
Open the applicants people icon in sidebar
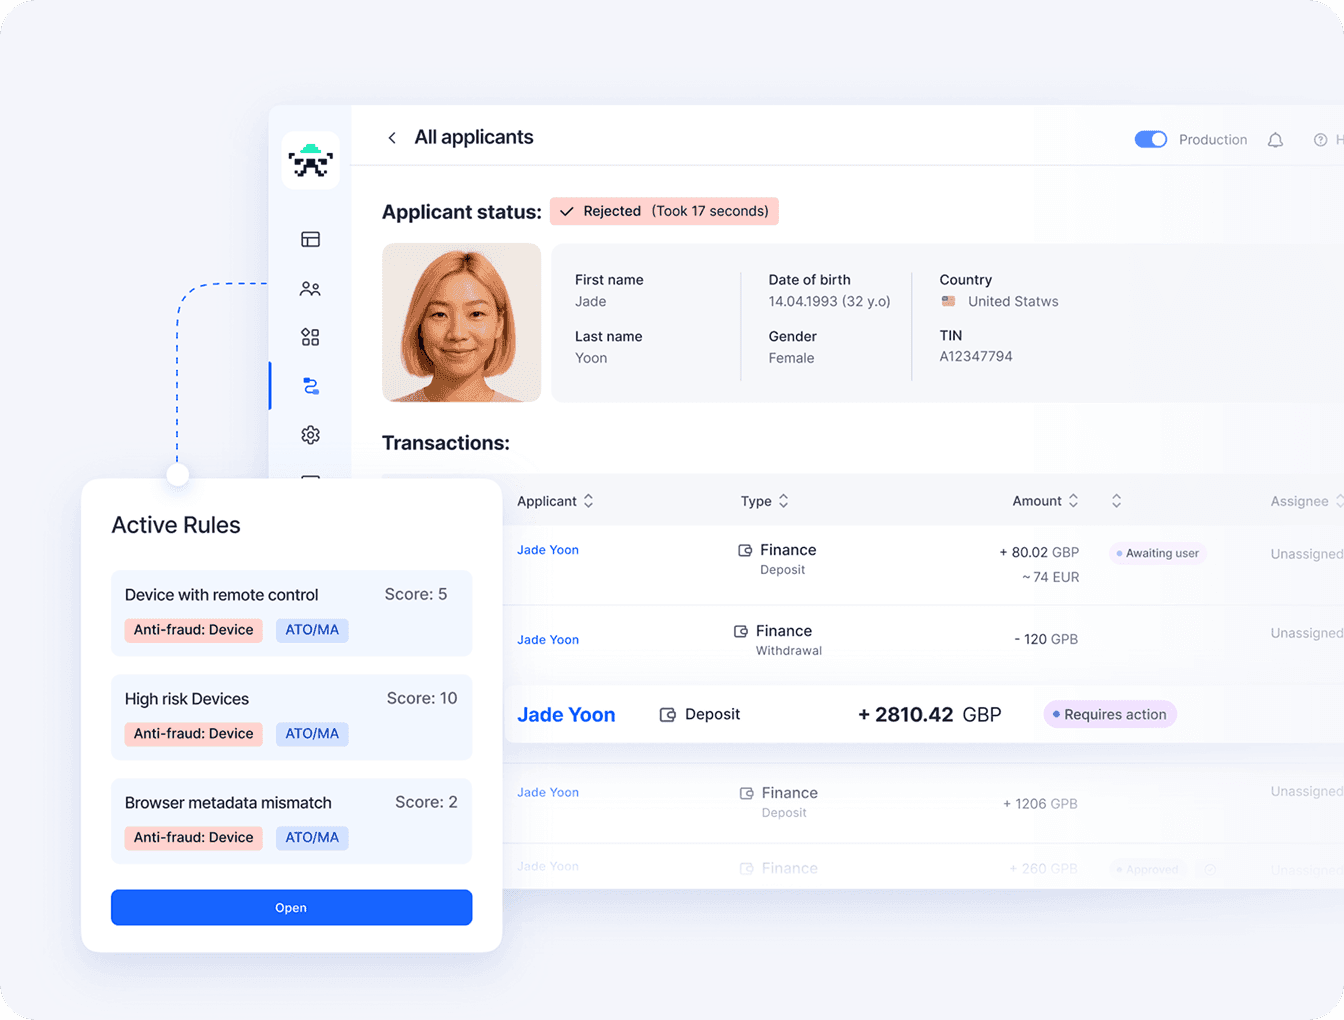point(310,288)
